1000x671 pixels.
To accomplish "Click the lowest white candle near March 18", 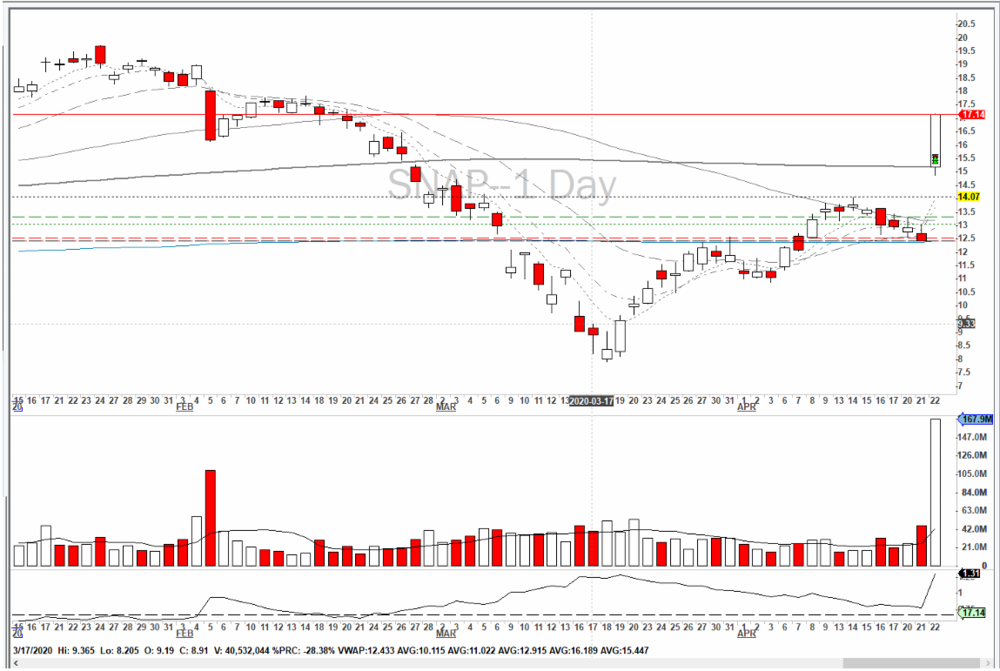I will click(x=607, y=353).
